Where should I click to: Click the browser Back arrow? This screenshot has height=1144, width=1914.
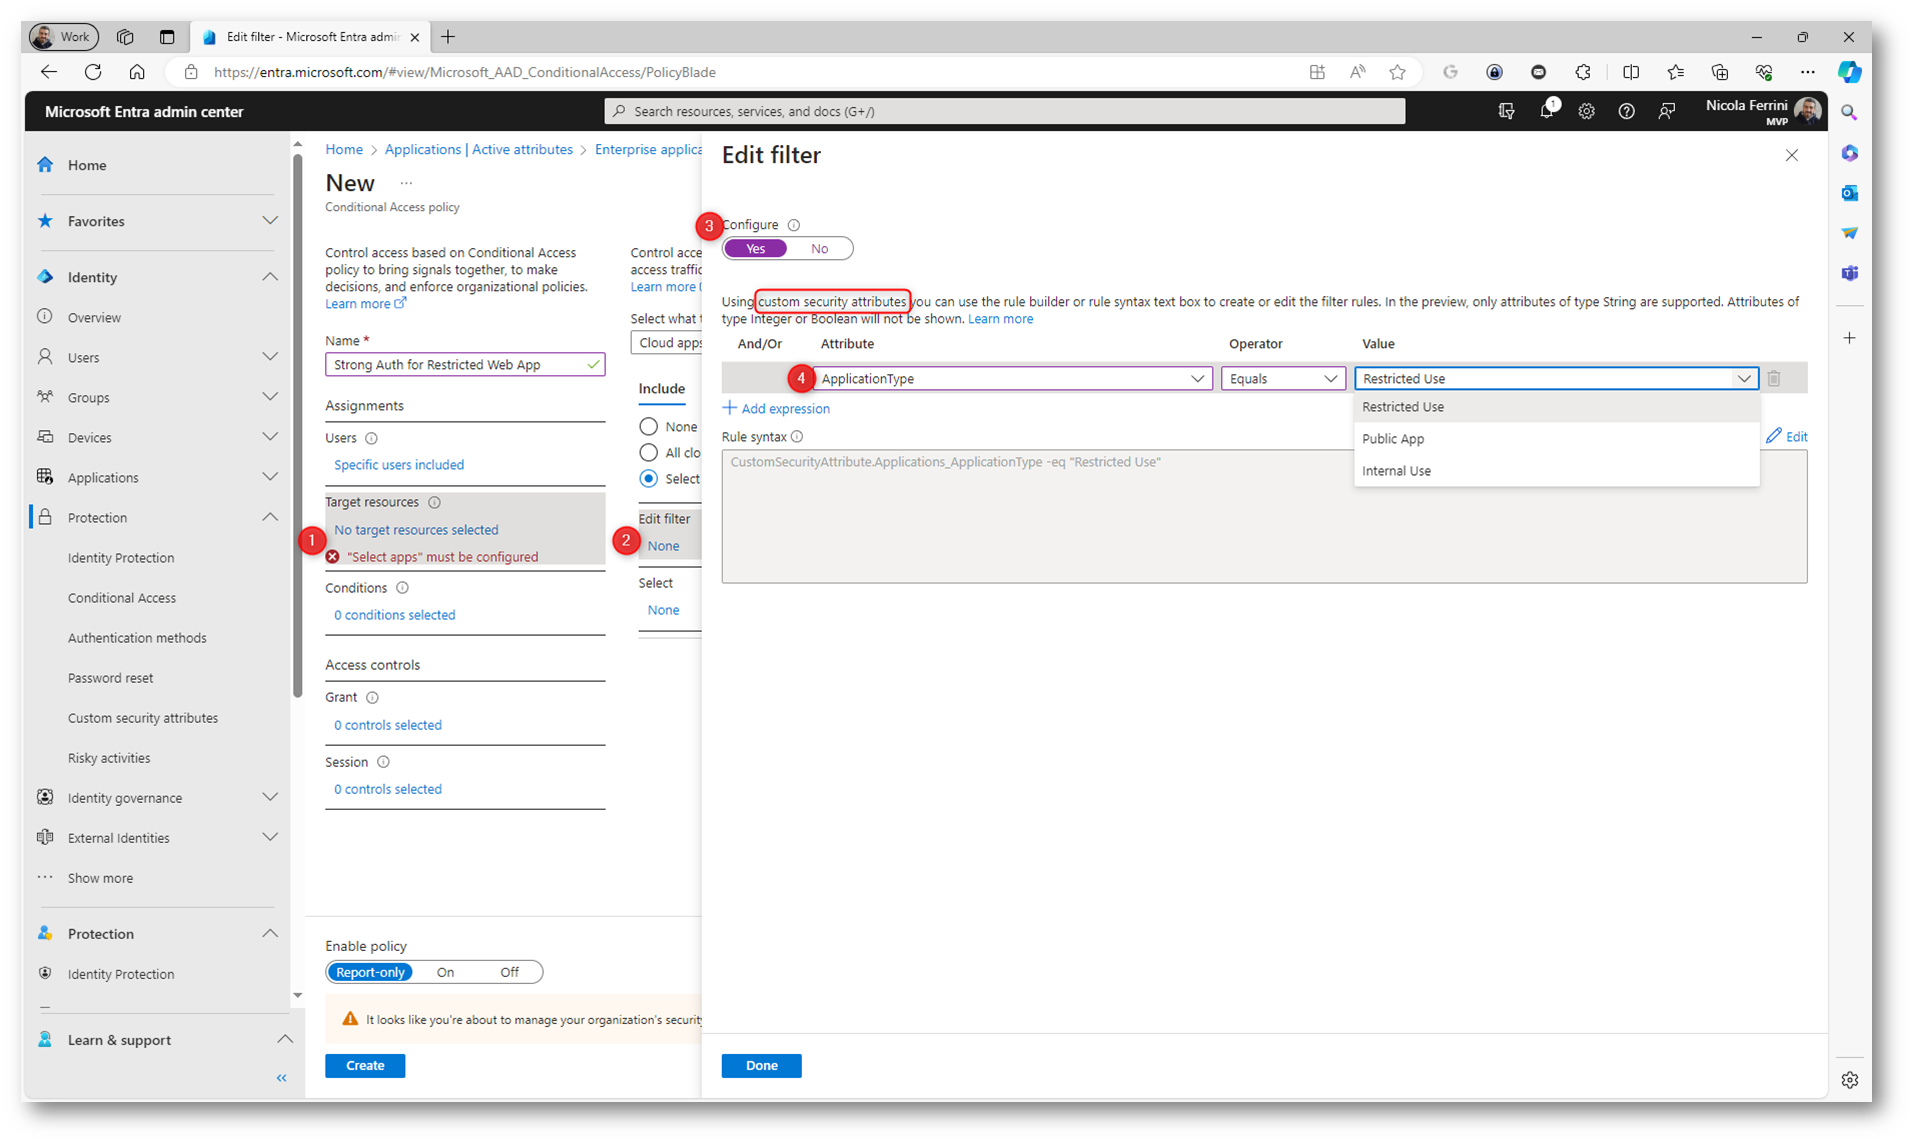tap(48, 72)
